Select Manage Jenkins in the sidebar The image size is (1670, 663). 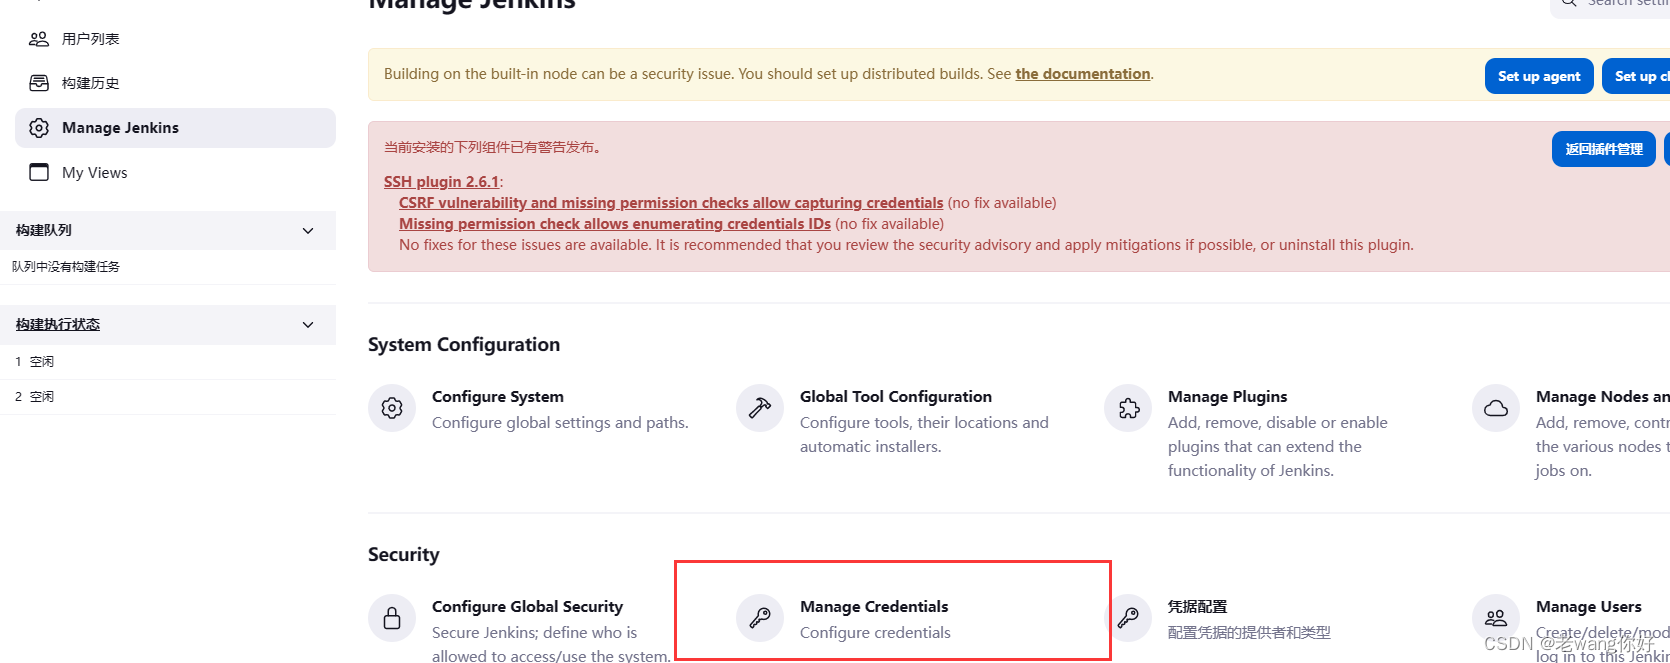pyautogui.click(x=175, y=128)
